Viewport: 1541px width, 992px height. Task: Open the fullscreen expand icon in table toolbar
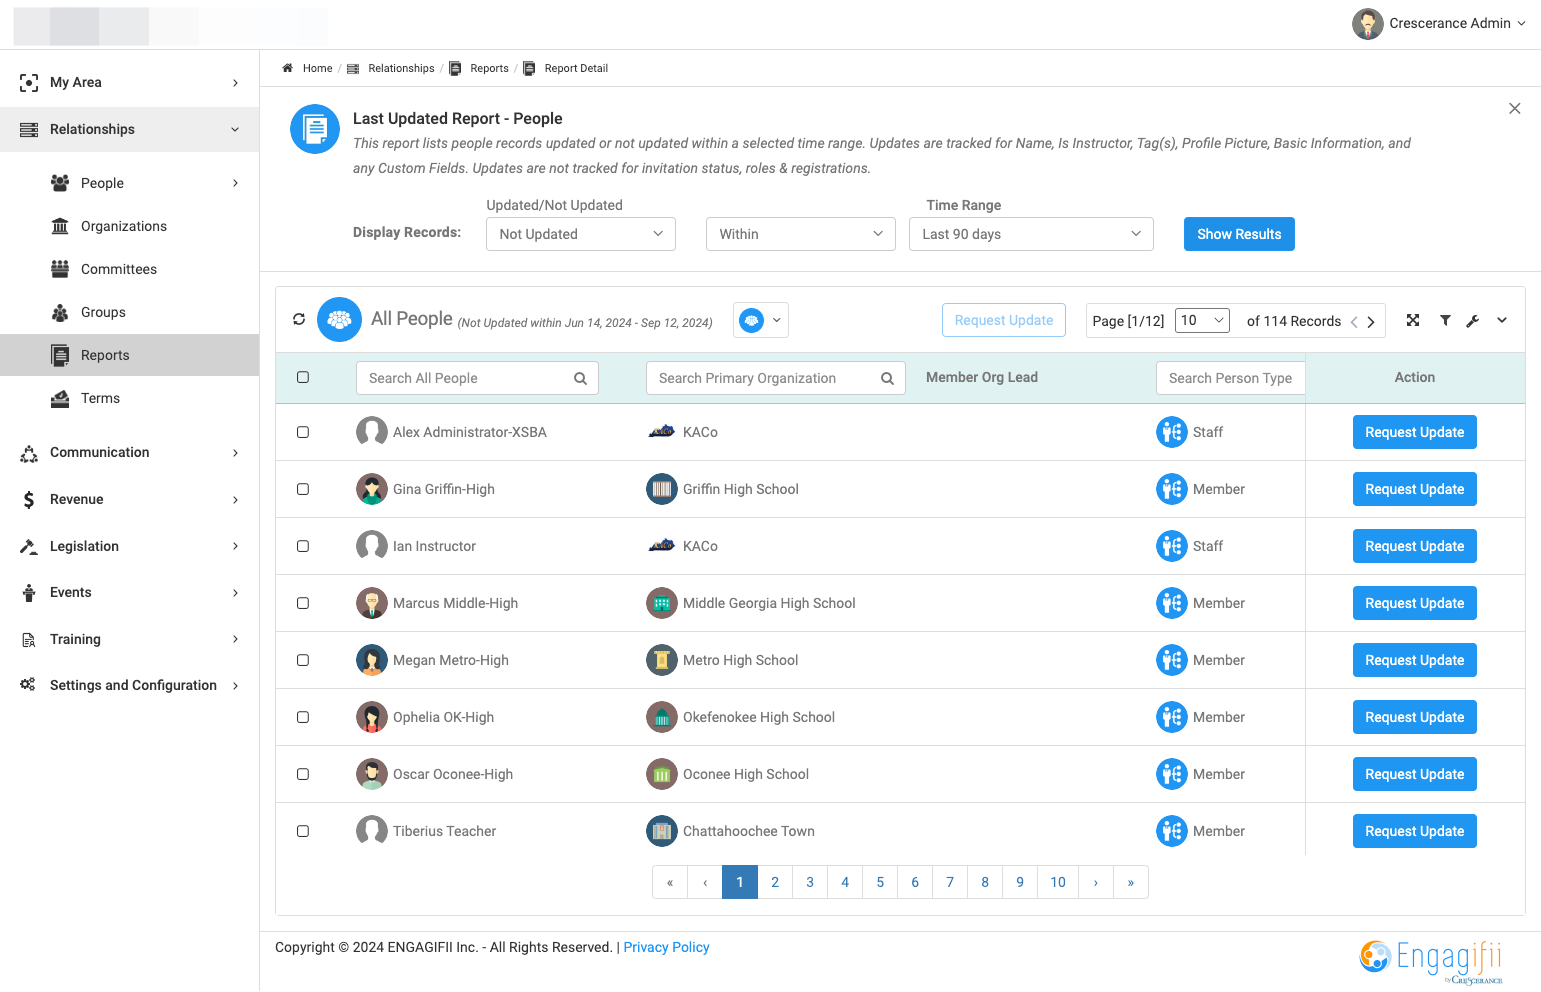[x=1413, y=320]
